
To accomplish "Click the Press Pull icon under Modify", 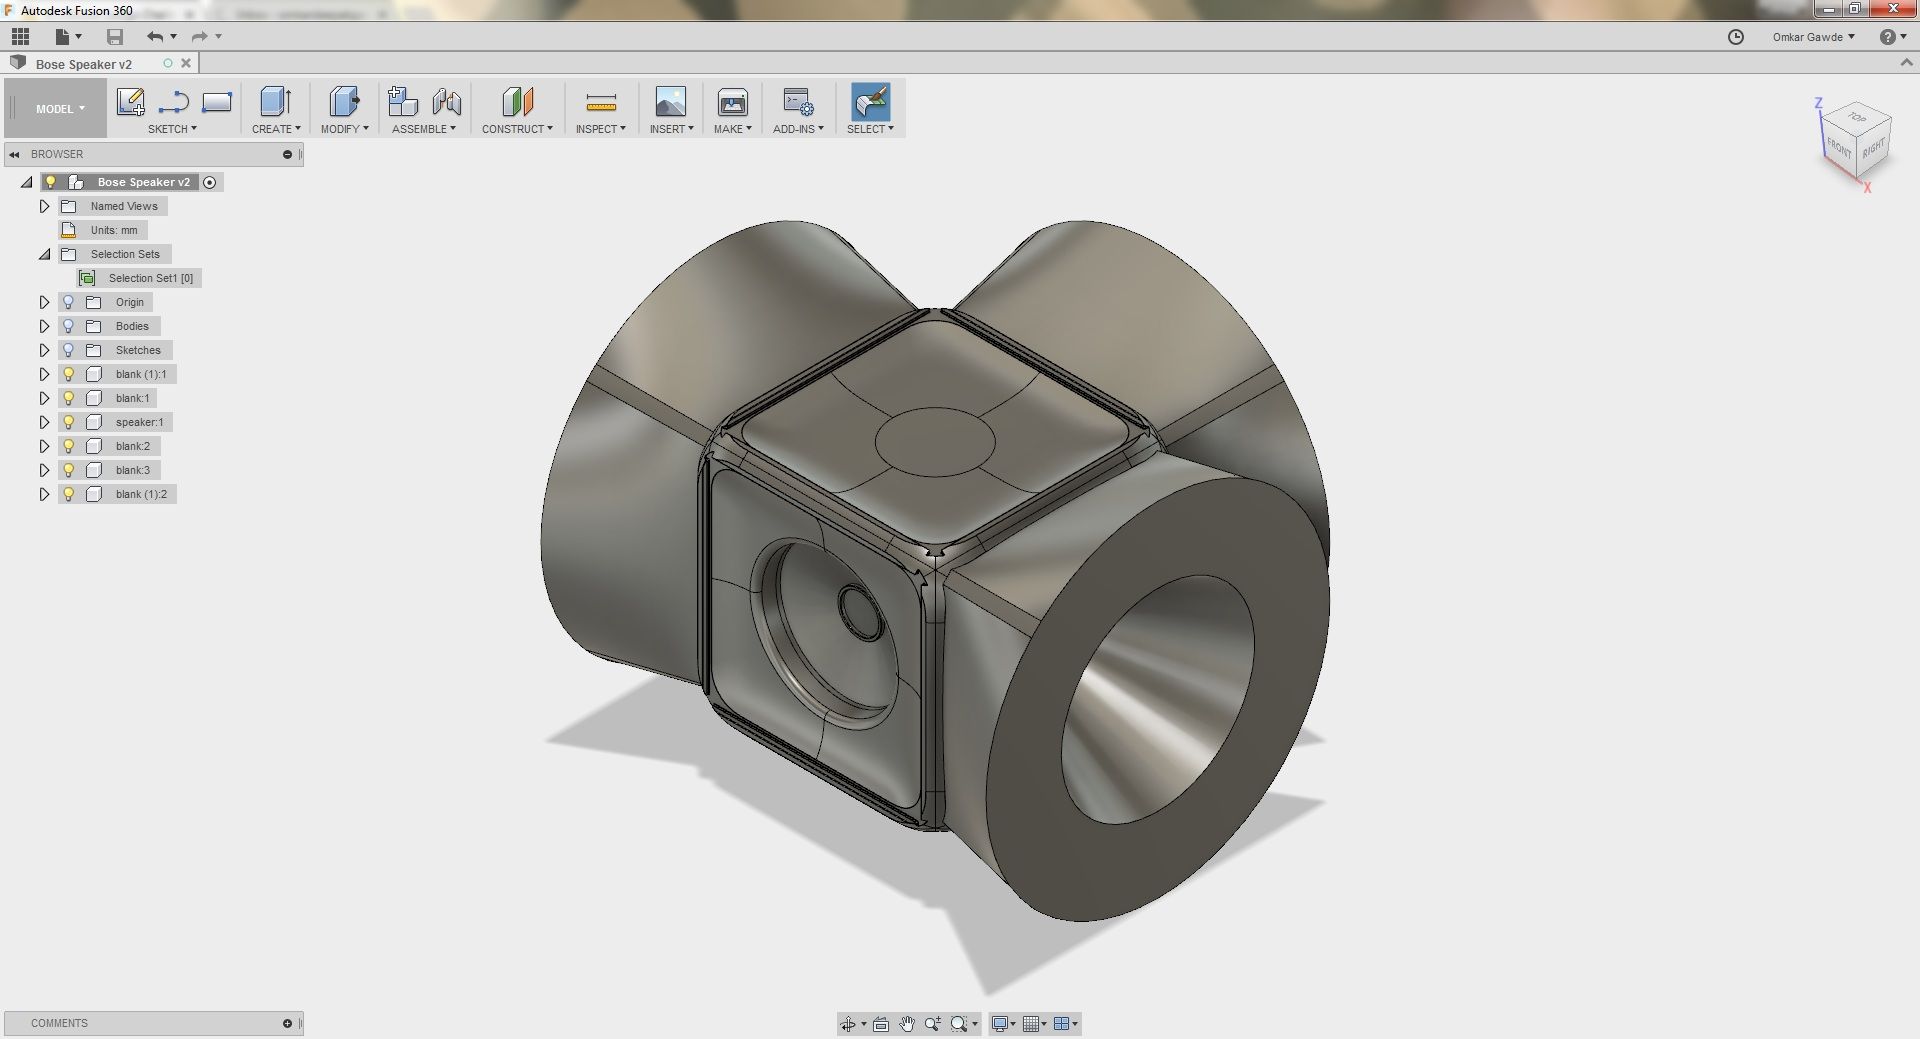I will (344, 102).
